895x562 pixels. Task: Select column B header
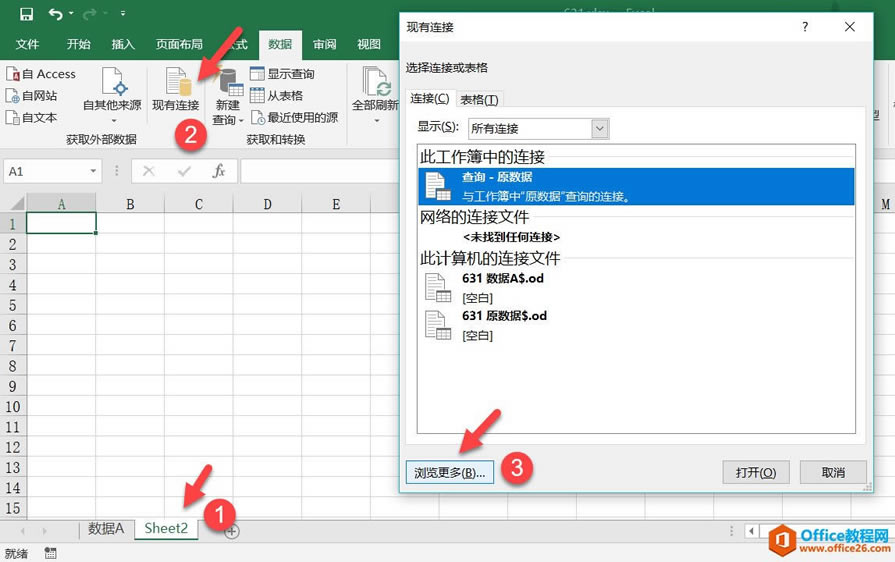click(130, 204)
